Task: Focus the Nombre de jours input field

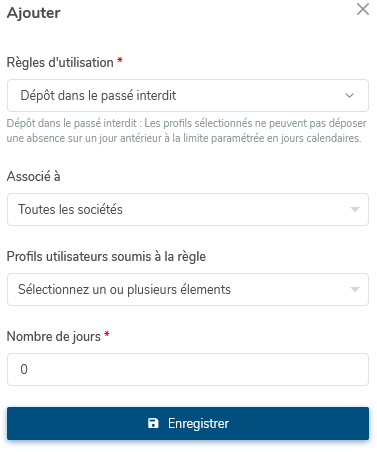Action: pyautogui.click(x=188, y=369)
